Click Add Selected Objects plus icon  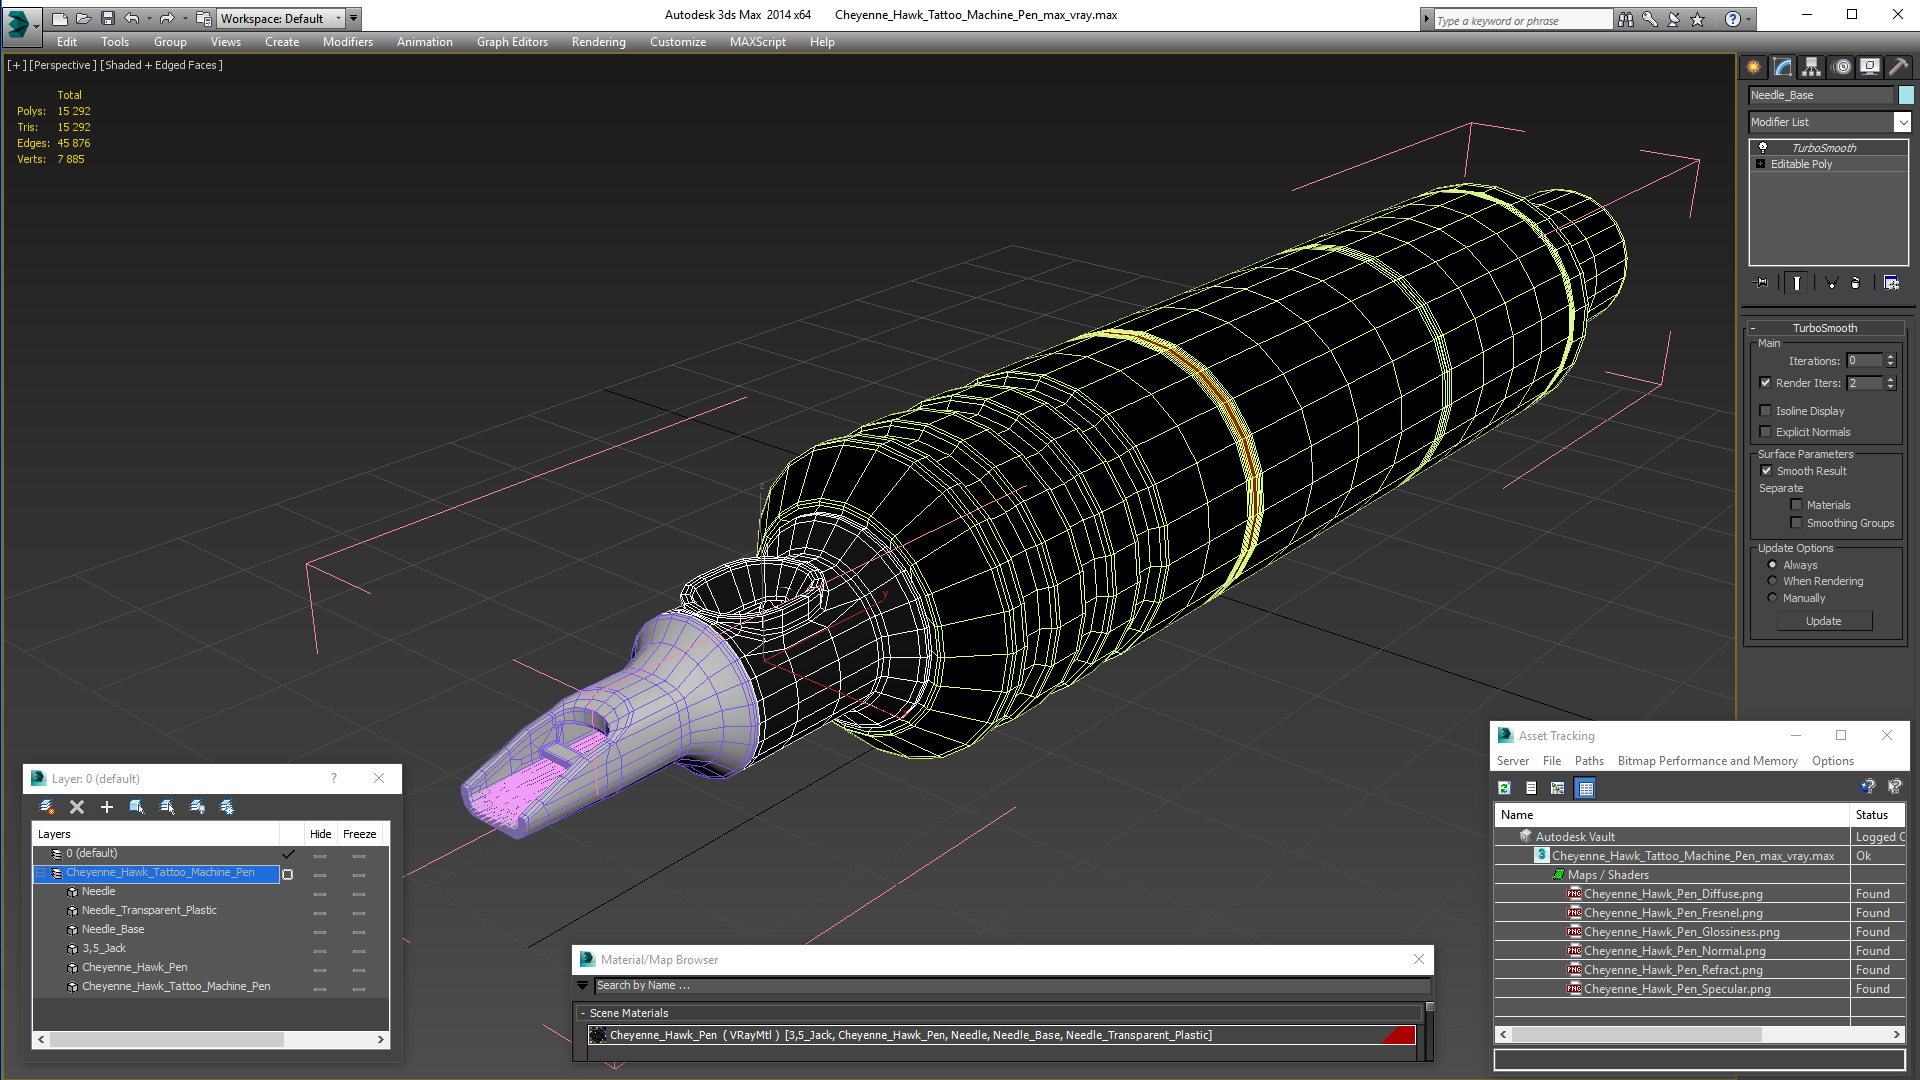[x=107, y=807]
